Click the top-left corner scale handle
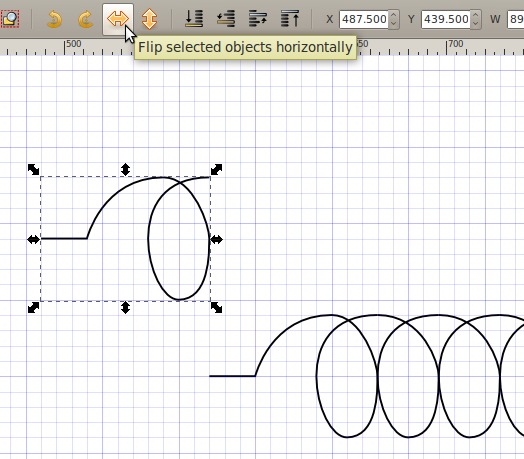Screen dimensions: 524x459 (x=33, y=169)
